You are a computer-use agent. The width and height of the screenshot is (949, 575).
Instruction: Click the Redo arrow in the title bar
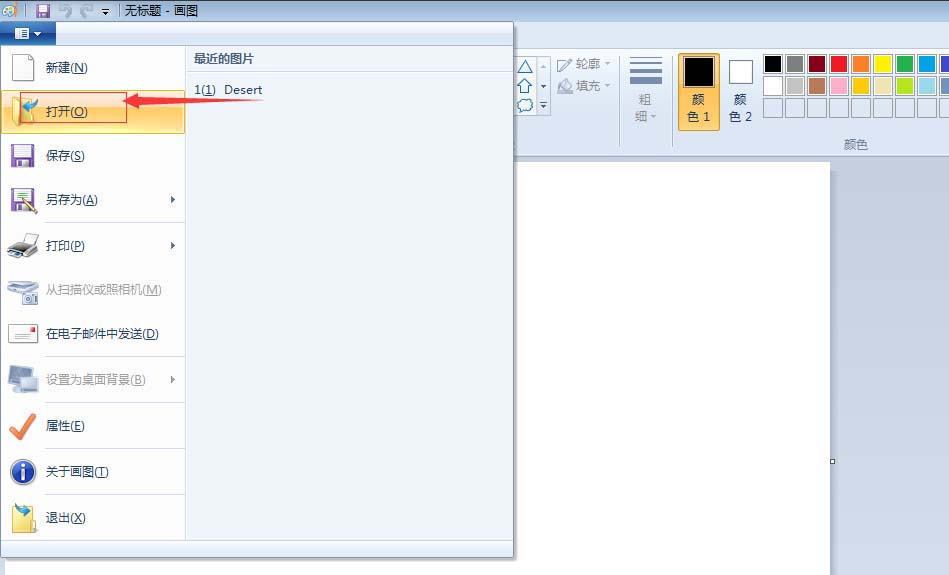coord(86,10)
